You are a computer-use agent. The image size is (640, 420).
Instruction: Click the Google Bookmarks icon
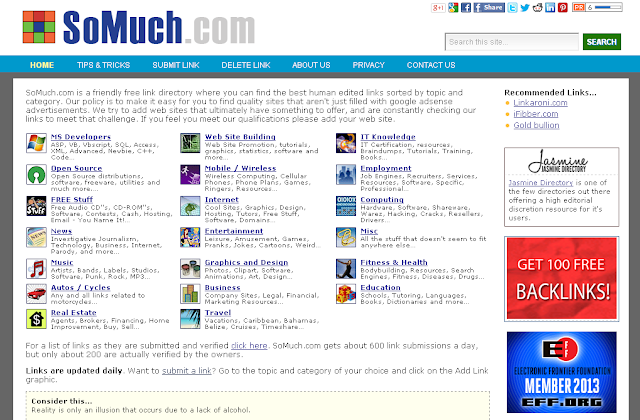click(x=453, y=7)
